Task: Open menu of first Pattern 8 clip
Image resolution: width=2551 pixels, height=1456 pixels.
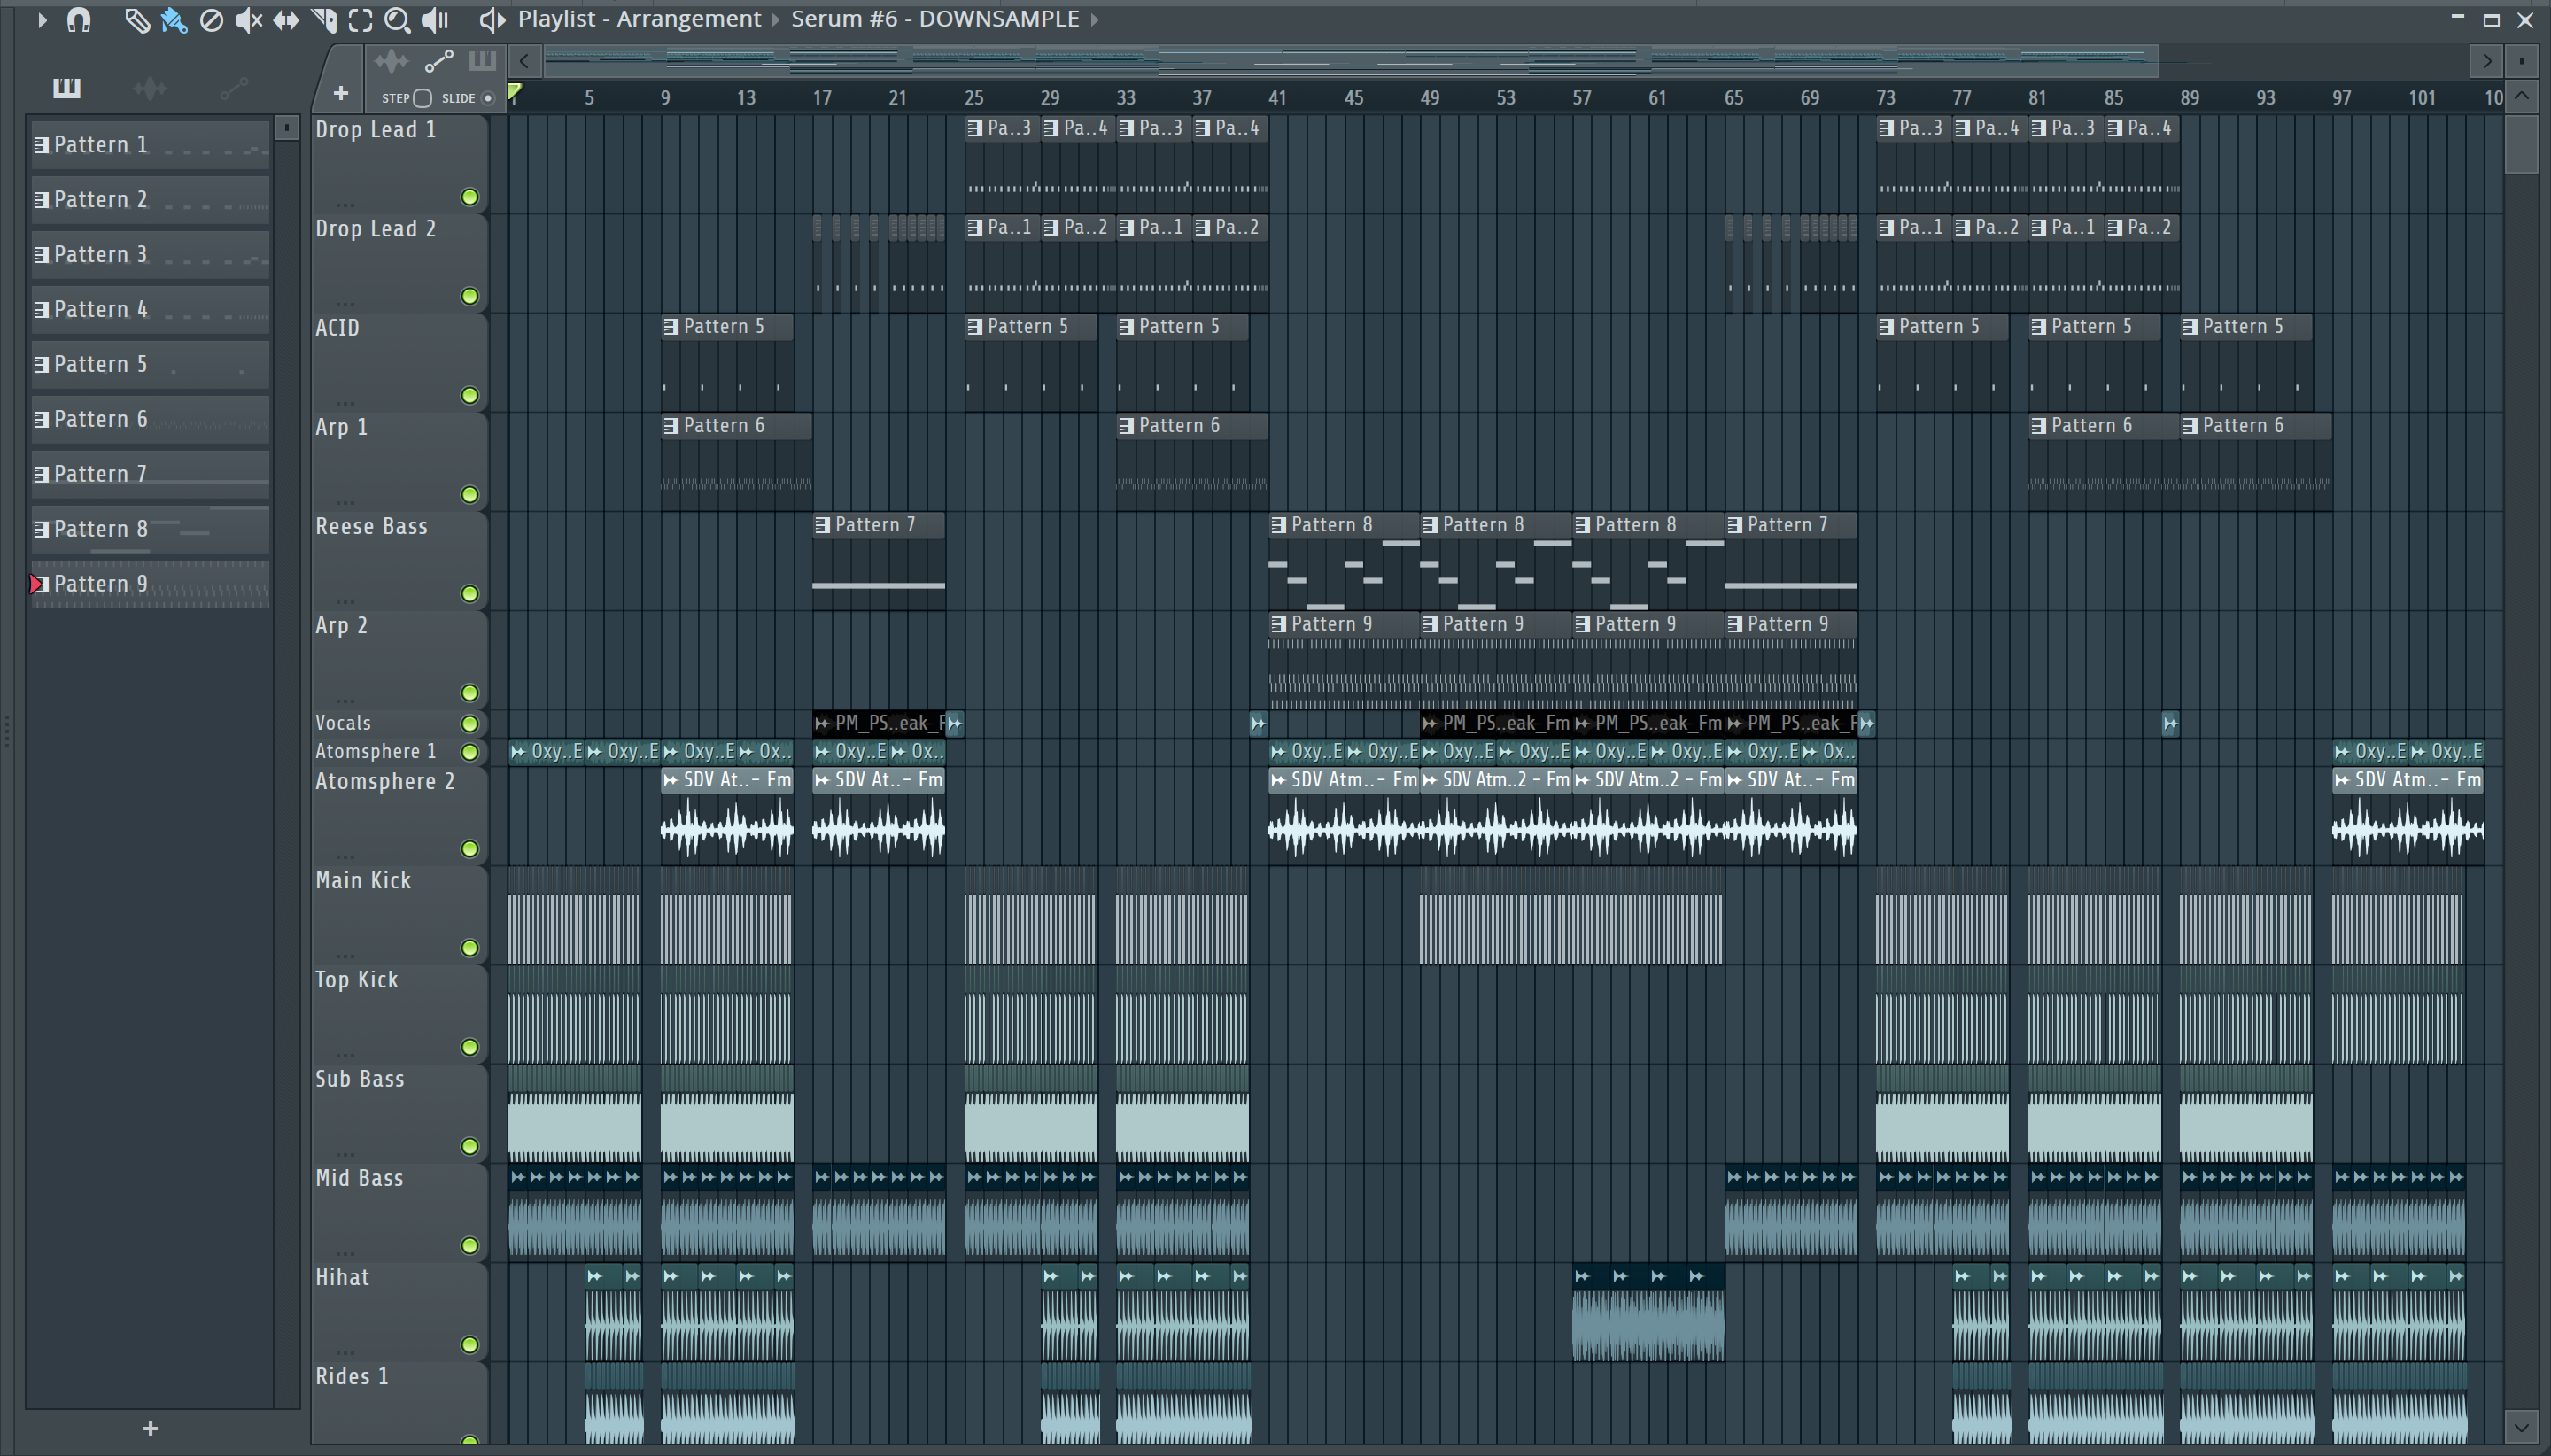Action: click(1278, 524)
